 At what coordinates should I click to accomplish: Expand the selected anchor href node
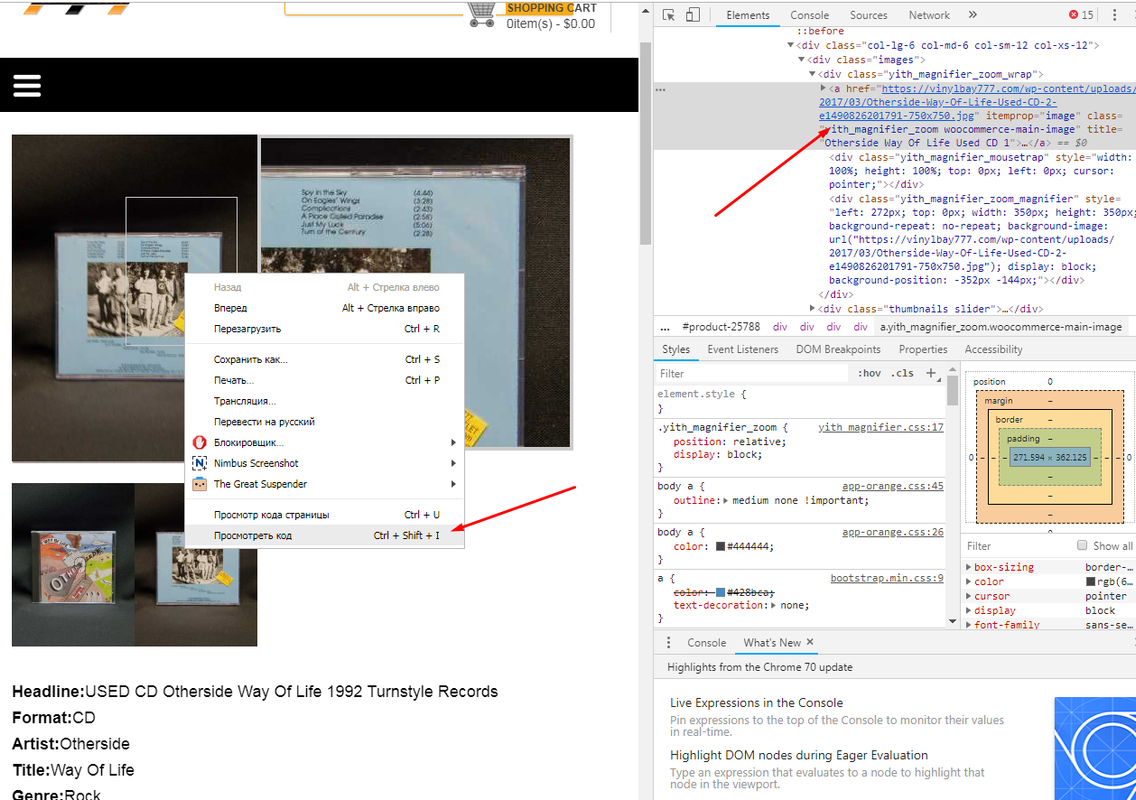823,88
